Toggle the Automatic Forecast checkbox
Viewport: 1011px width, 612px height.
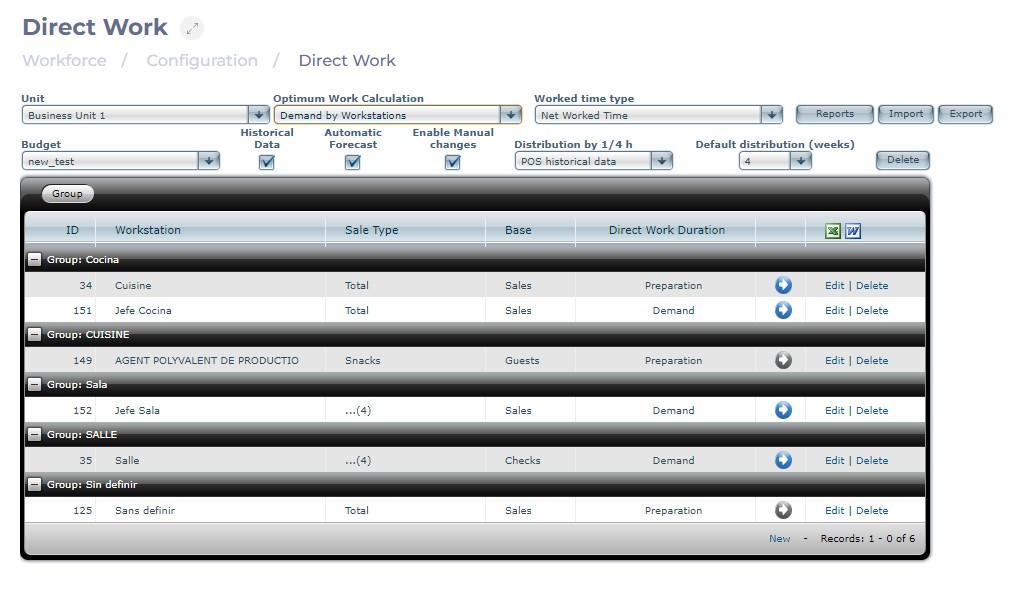click(352, 162)
